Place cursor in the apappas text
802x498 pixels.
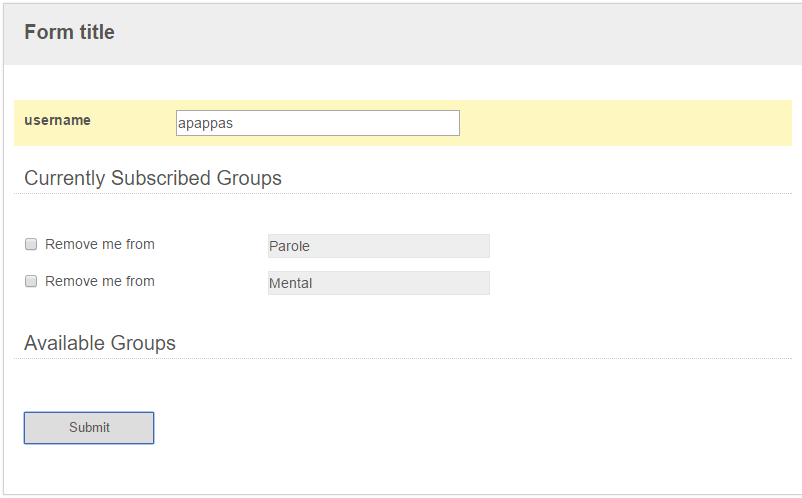(x=206, y=124)
